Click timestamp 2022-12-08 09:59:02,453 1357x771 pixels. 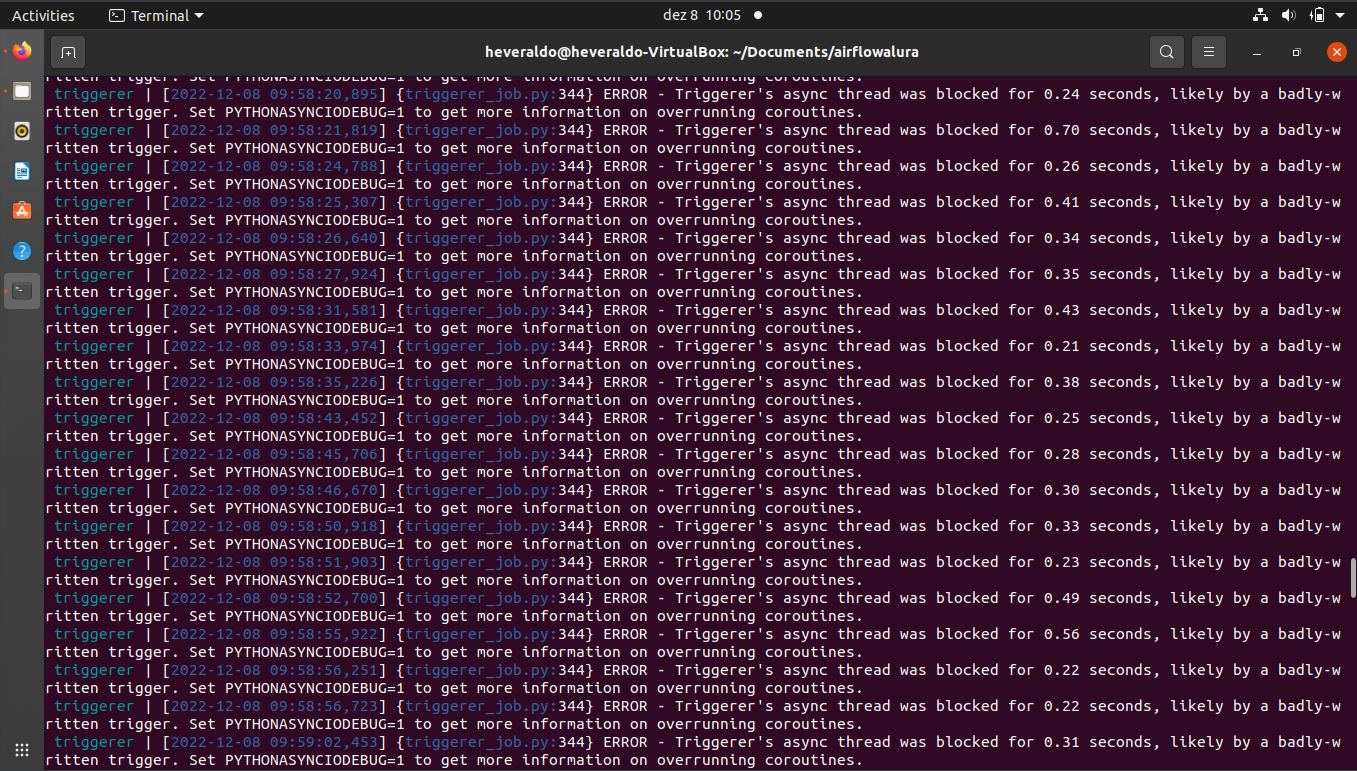click(x=274, y=742)
